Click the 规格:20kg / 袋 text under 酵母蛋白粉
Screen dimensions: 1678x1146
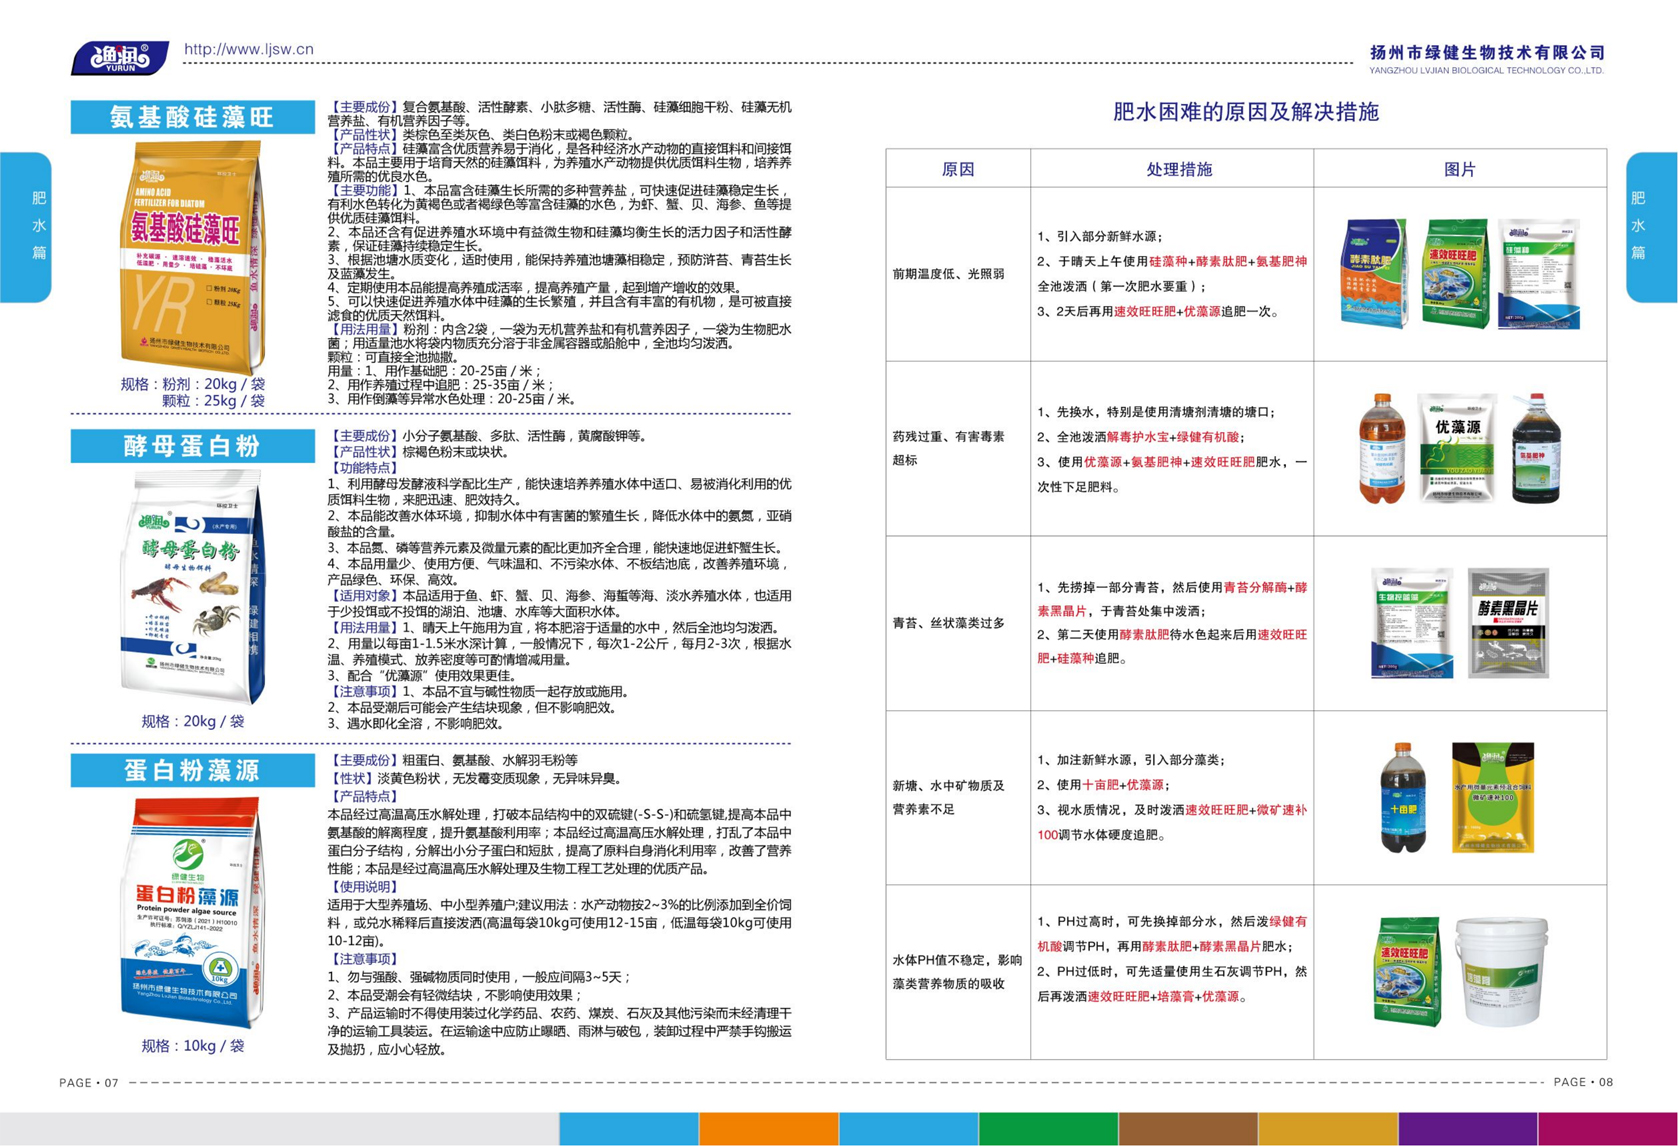click(192, 721)
